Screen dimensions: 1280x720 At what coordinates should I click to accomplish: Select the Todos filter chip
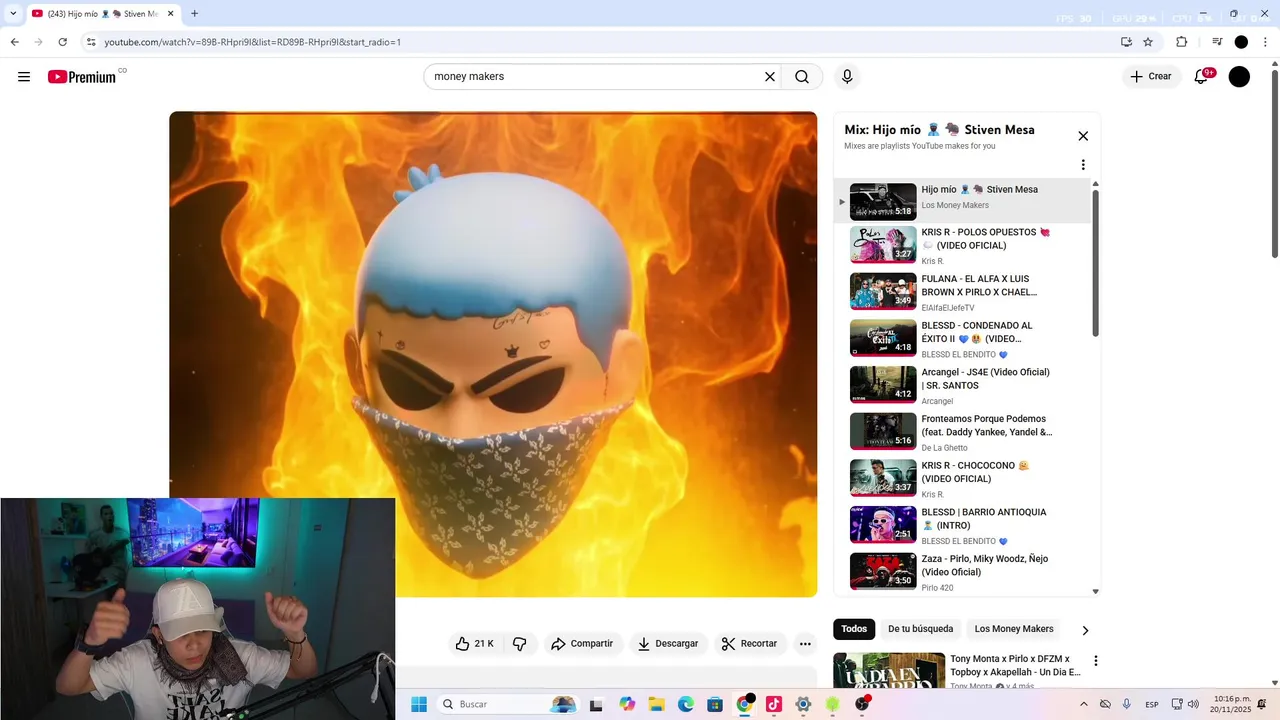pyautogui.click(x=854, y=629)
